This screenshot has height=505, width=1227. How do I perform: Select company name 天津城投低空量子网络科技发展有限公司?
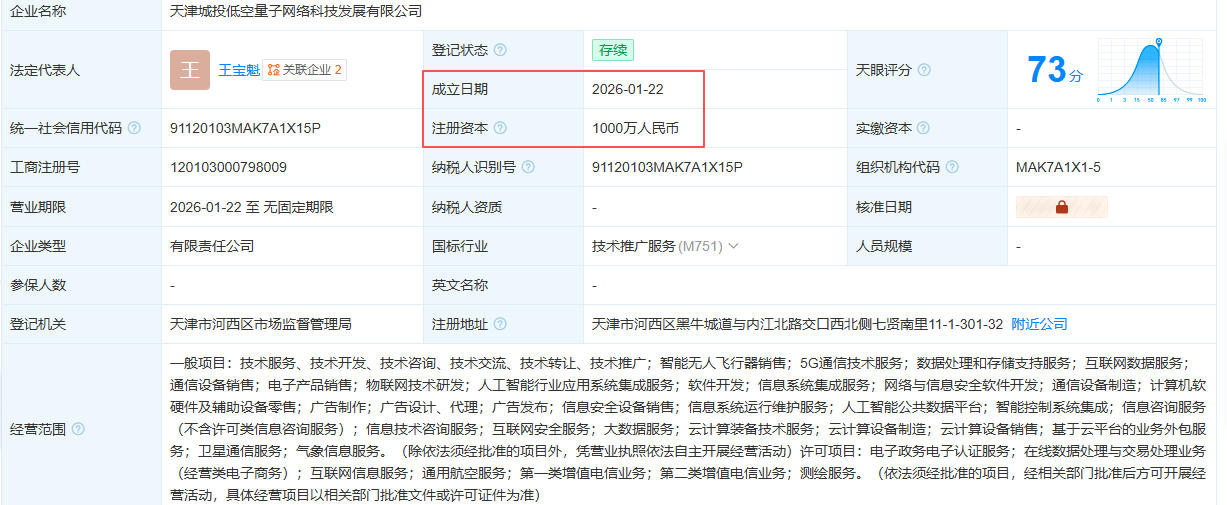pyautogui.click(x=296, y=12)
